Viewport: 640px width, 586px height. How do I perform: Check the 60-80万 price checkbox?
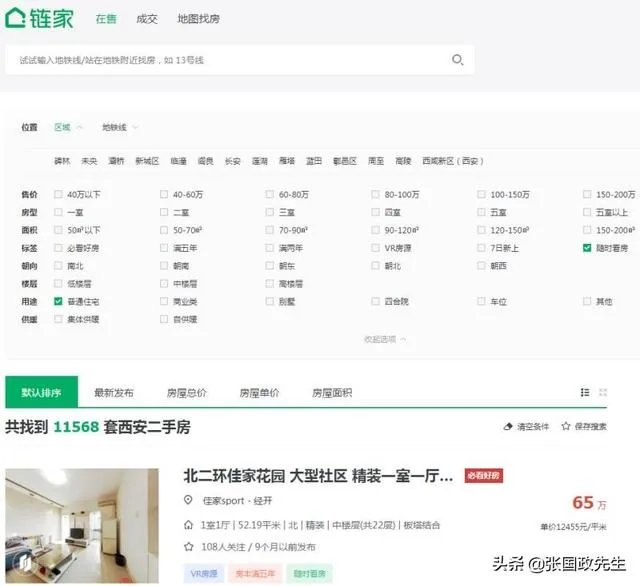[x=269, y=194]
